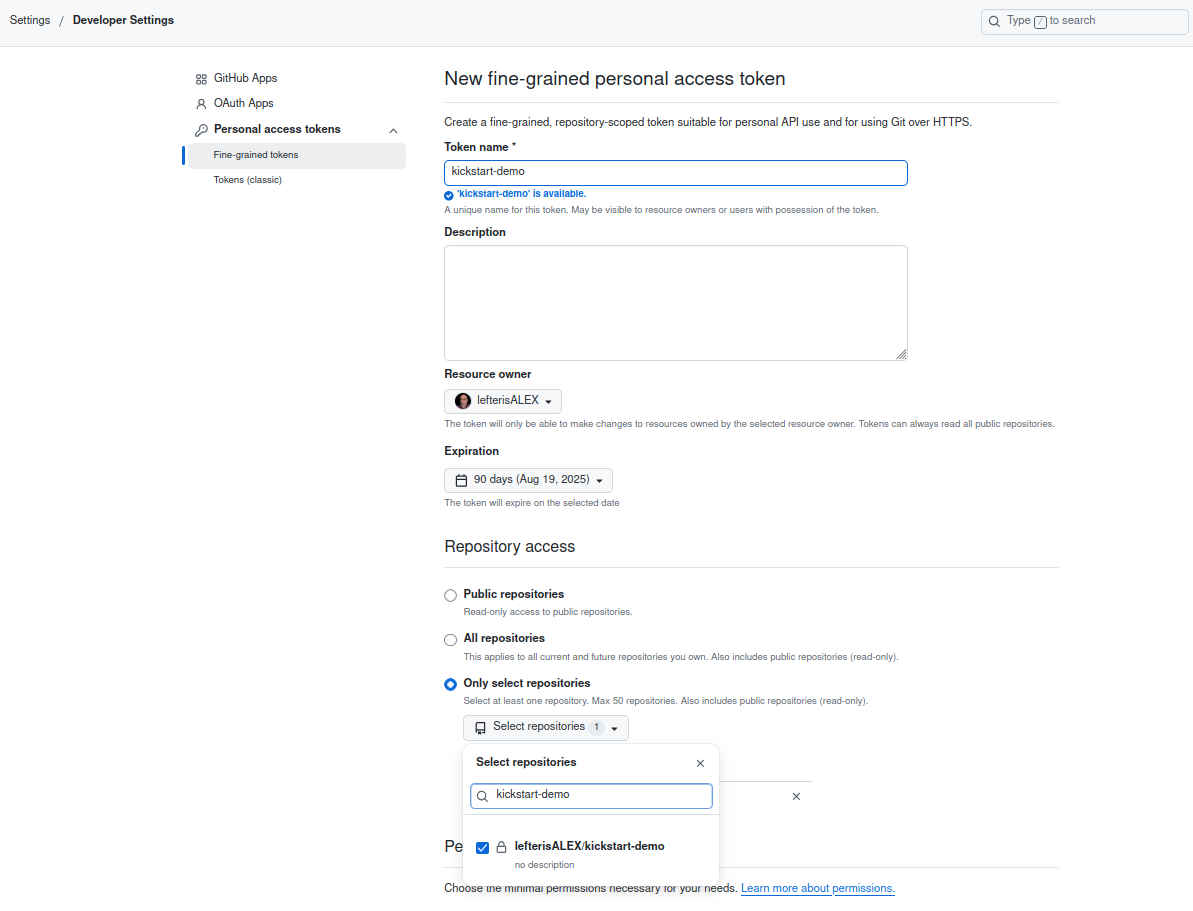Click lefterisALEX/kickstart-demo repository name

click(590, 846)
